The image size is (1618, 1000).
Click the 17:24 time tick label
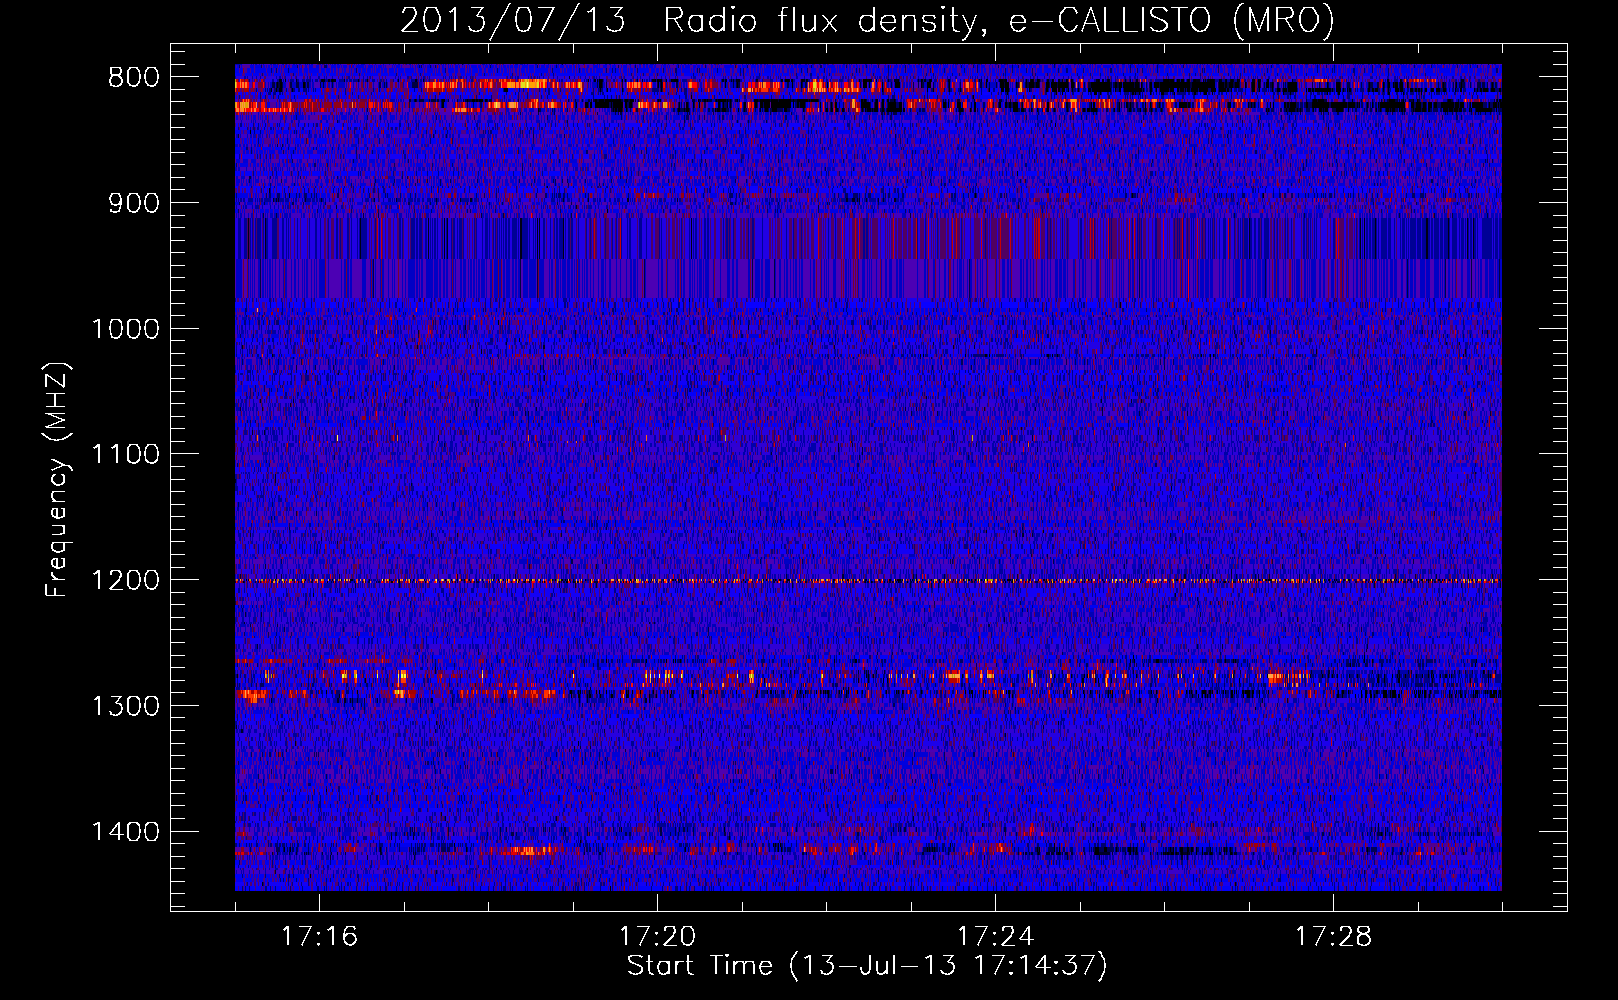click(x=995, y=936)
